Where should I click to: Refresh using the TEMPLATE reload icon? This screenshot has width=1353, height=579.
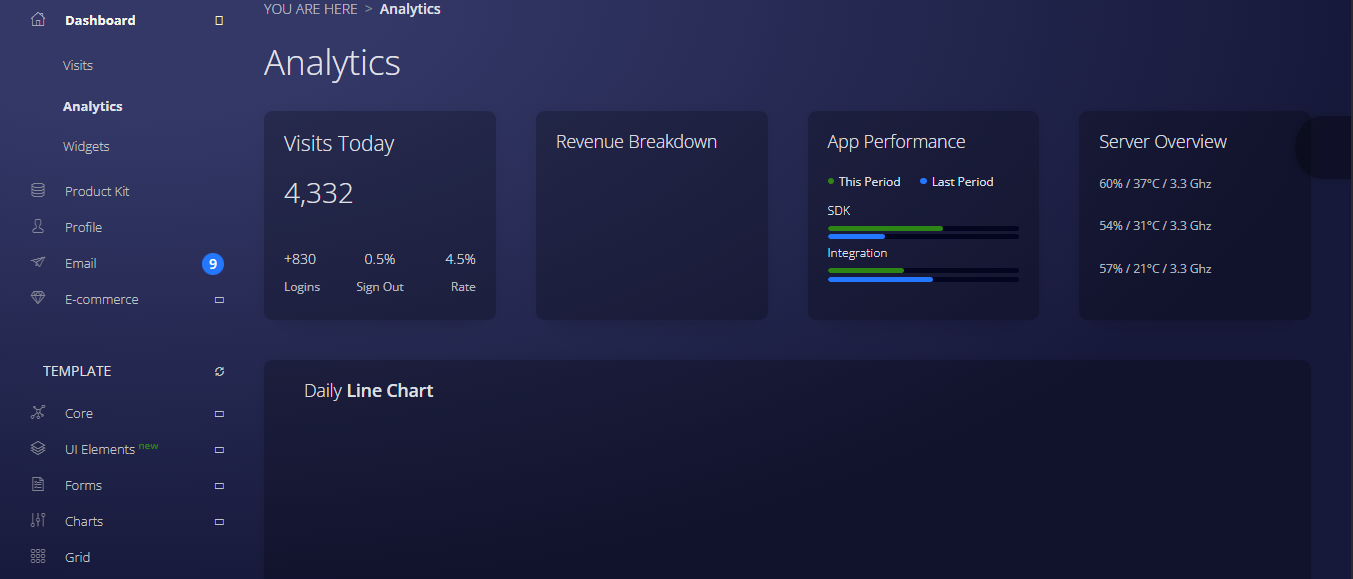click(x=219, y=372)
